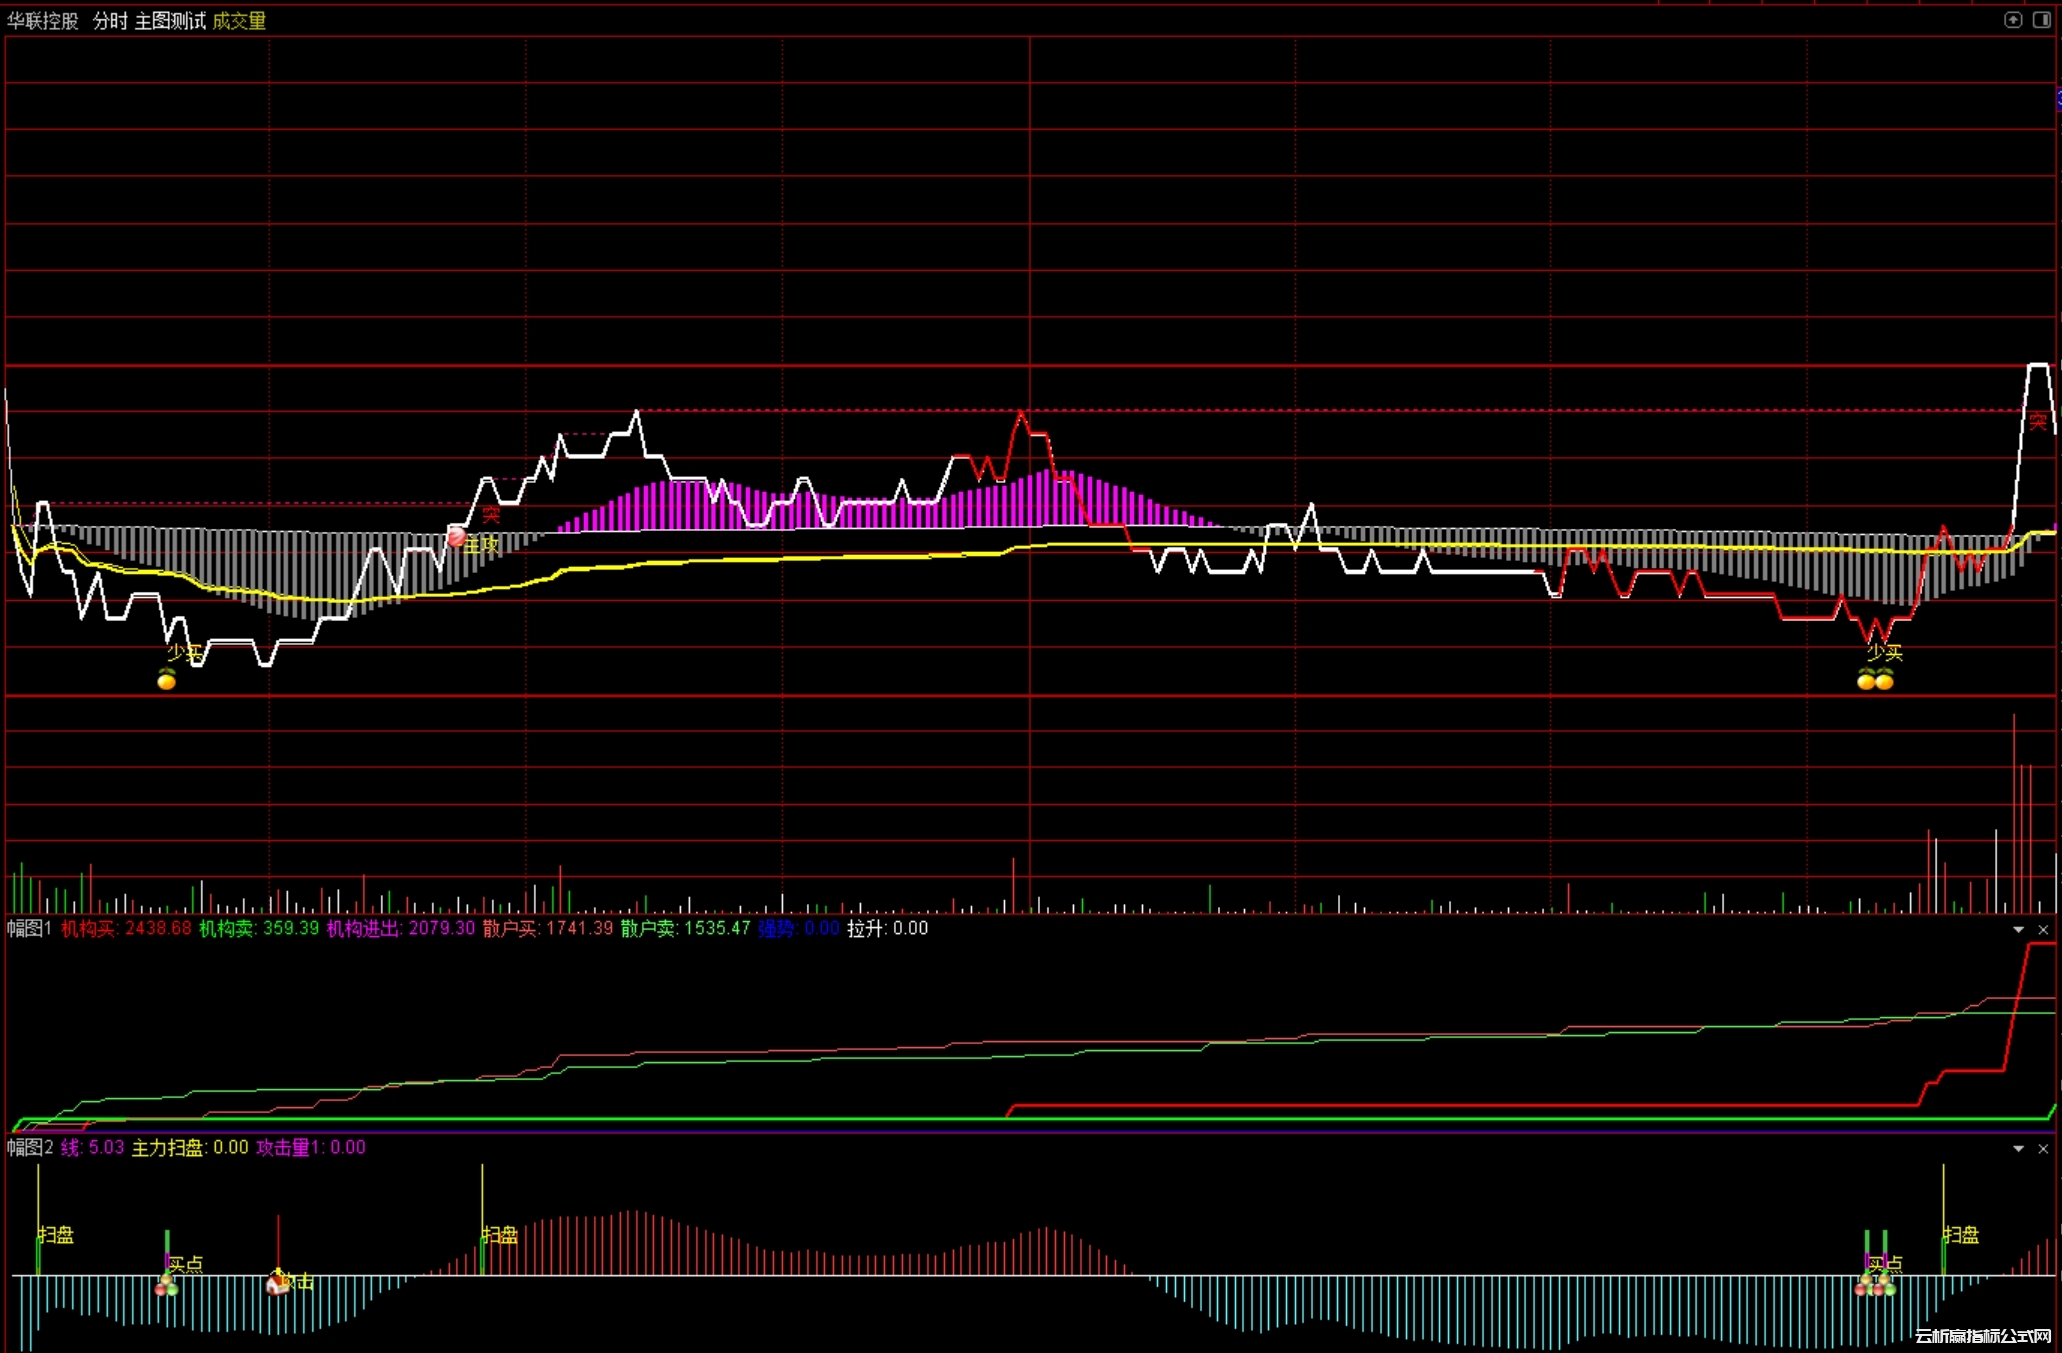Select the 成交量 label in header

pyautogui.click(x=239, y=21)
